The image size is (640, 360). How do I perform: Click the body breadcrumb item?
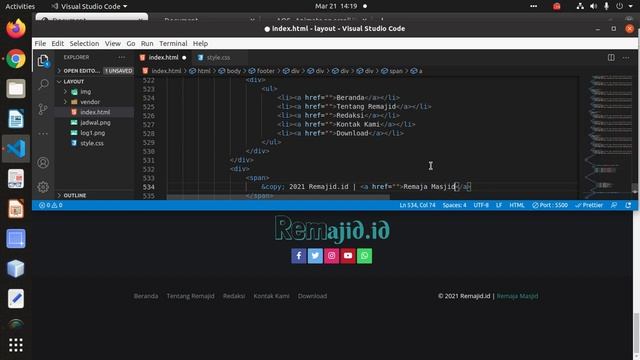[x=230, y=71]
